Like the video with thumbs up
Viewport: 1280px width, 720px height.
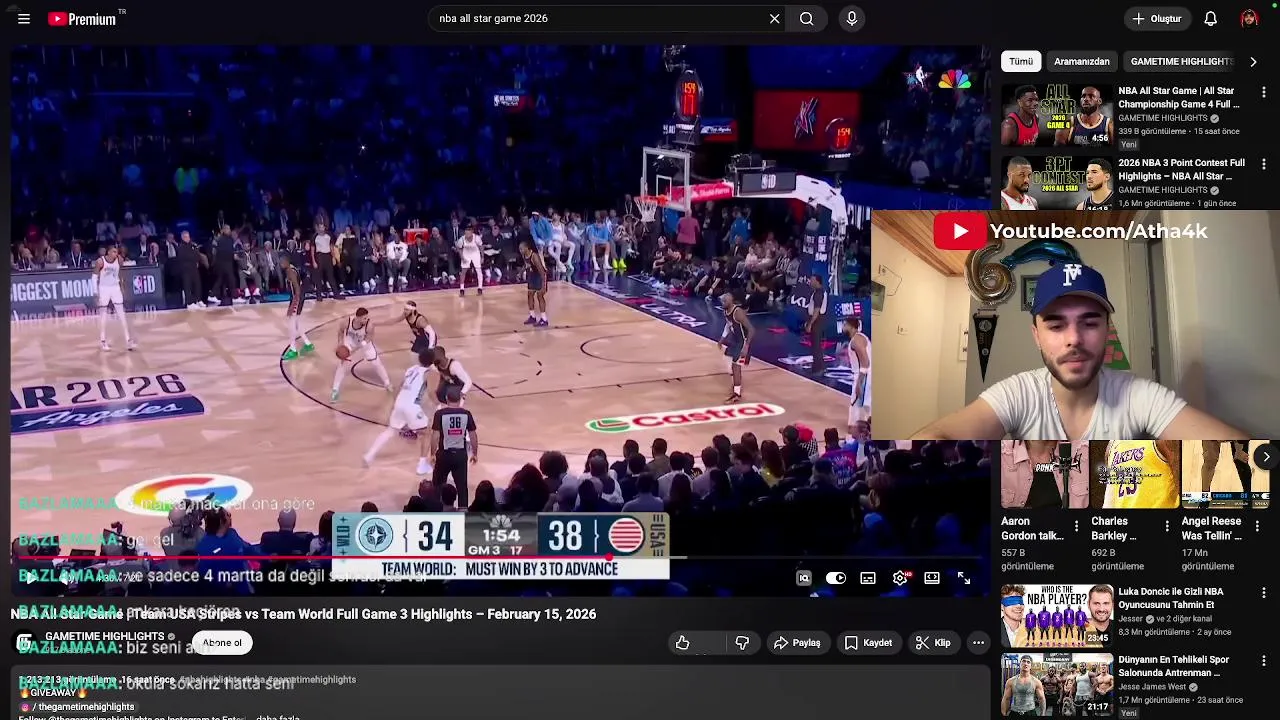point(682,643)
